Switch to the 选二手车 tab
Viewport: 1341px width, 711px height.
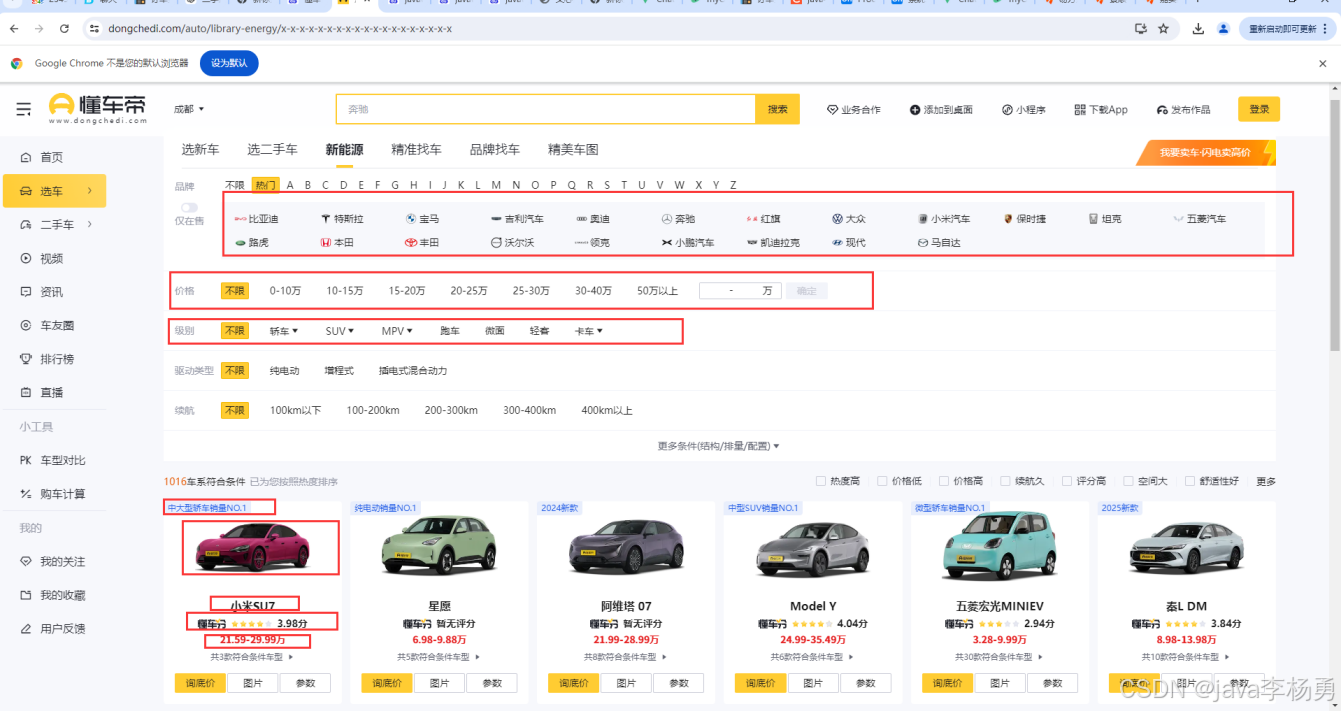click(272, 150)
